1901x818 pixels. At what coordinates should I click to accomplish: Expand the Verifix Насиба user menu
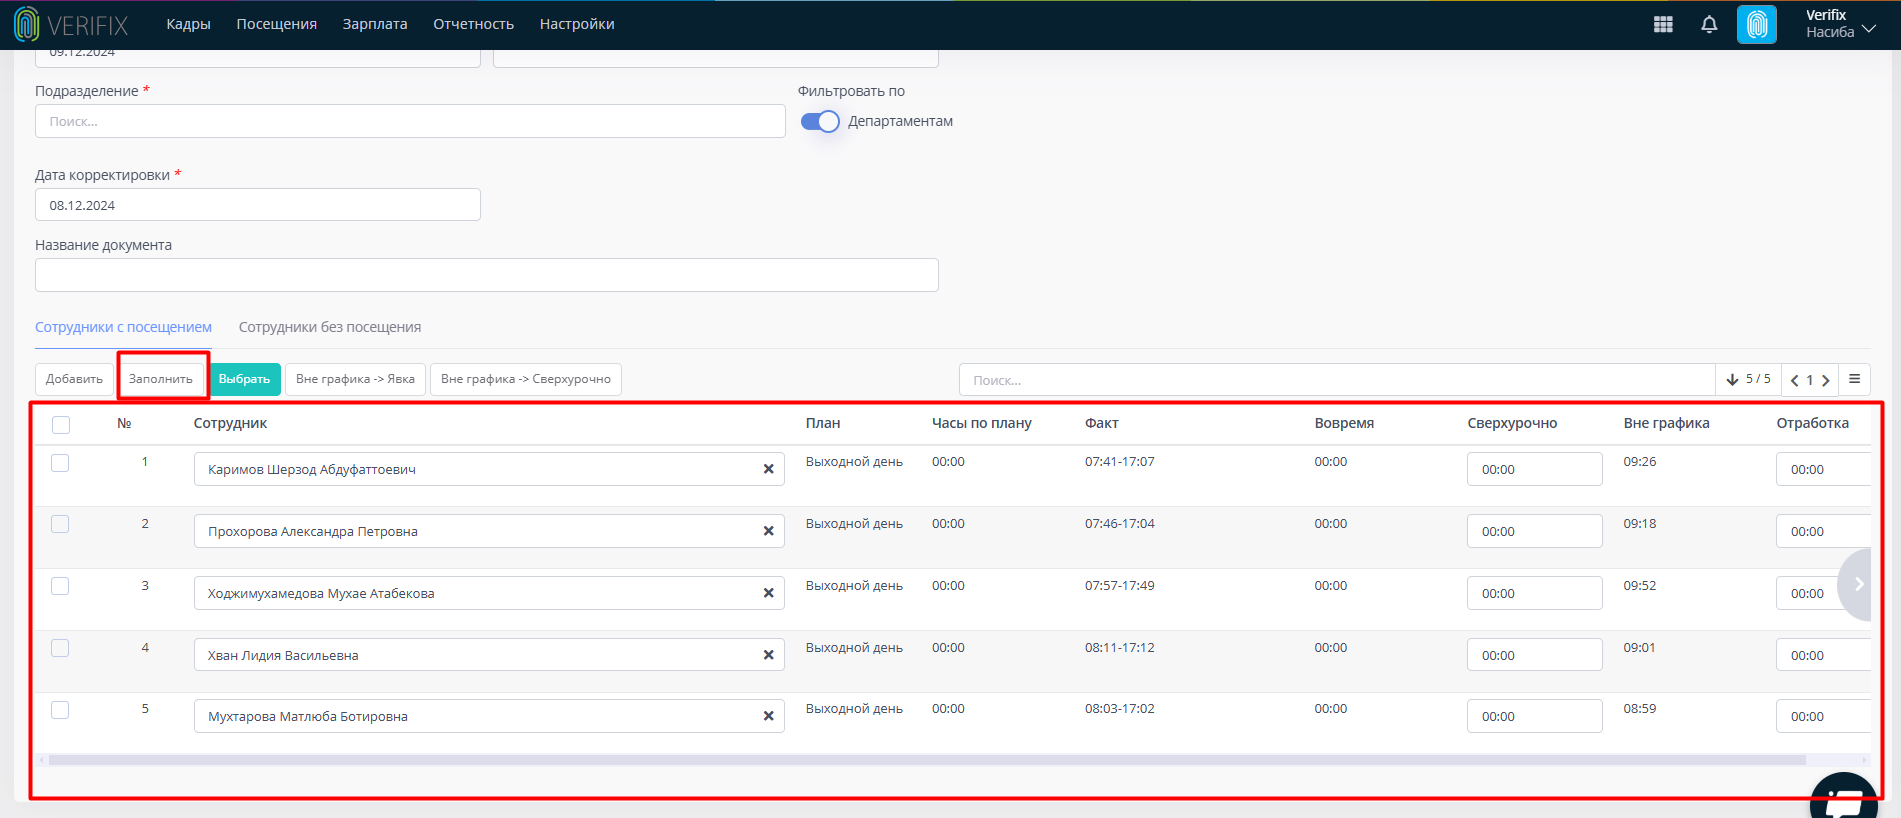1840,24
